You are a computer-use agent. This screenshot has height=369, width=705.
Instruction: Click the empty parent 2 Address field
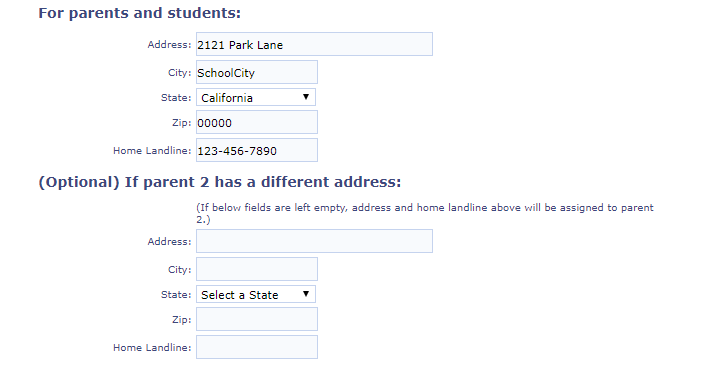pyautogui.click(x=314, y=241)
